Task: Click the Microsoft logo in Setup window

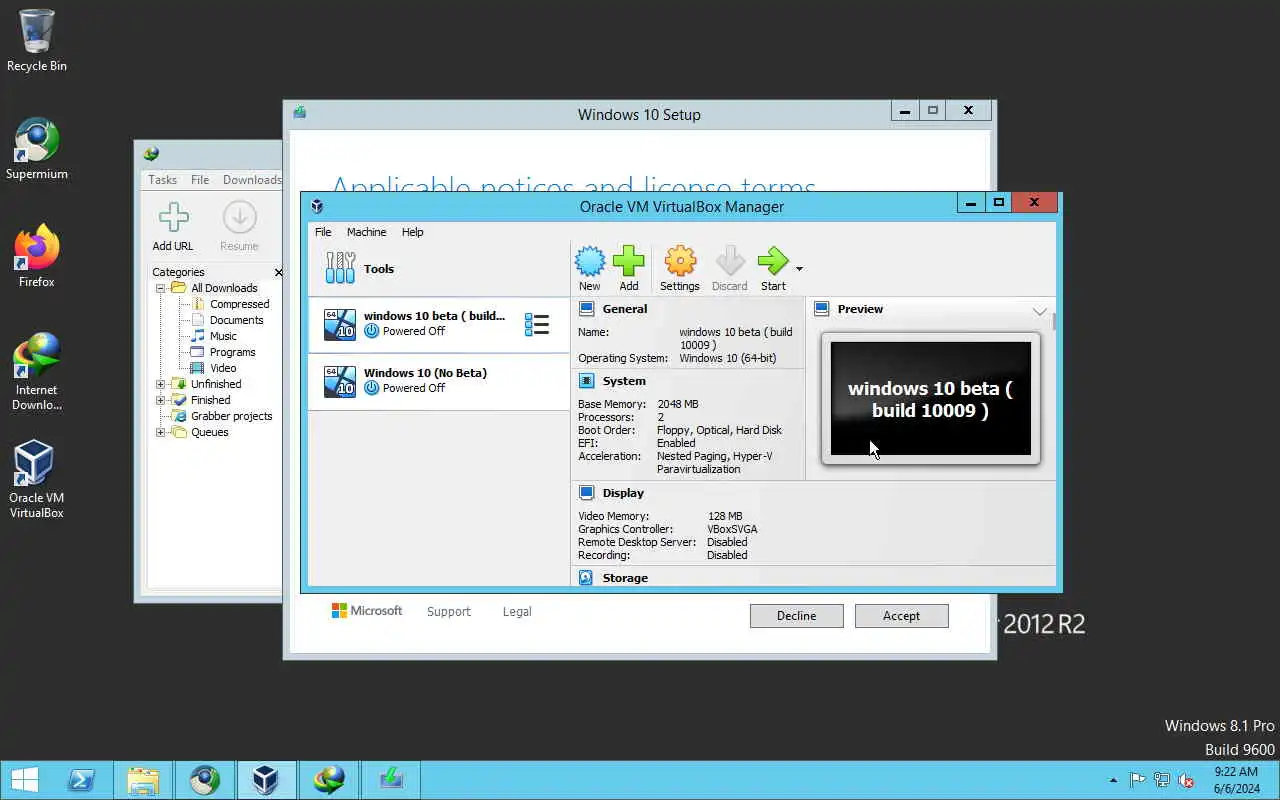Action: tap(367, 610)
